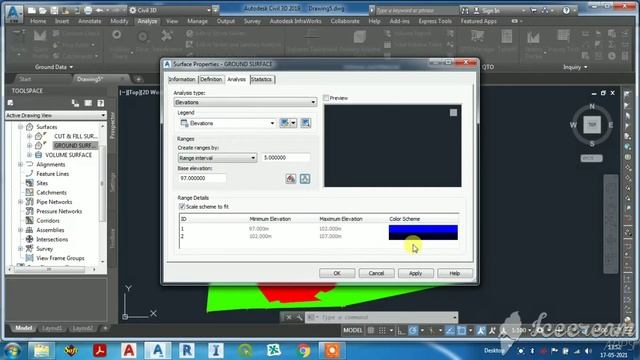Click the Base elevation input field
The image size is (640, 360).
click(202, 178)
